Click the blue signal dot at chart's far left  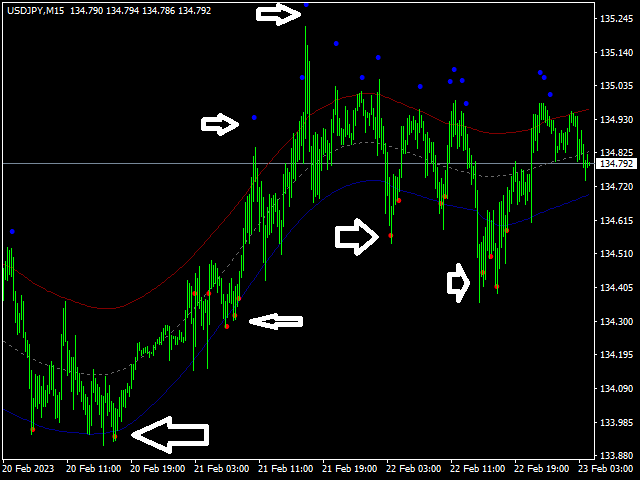coord(12,231)
